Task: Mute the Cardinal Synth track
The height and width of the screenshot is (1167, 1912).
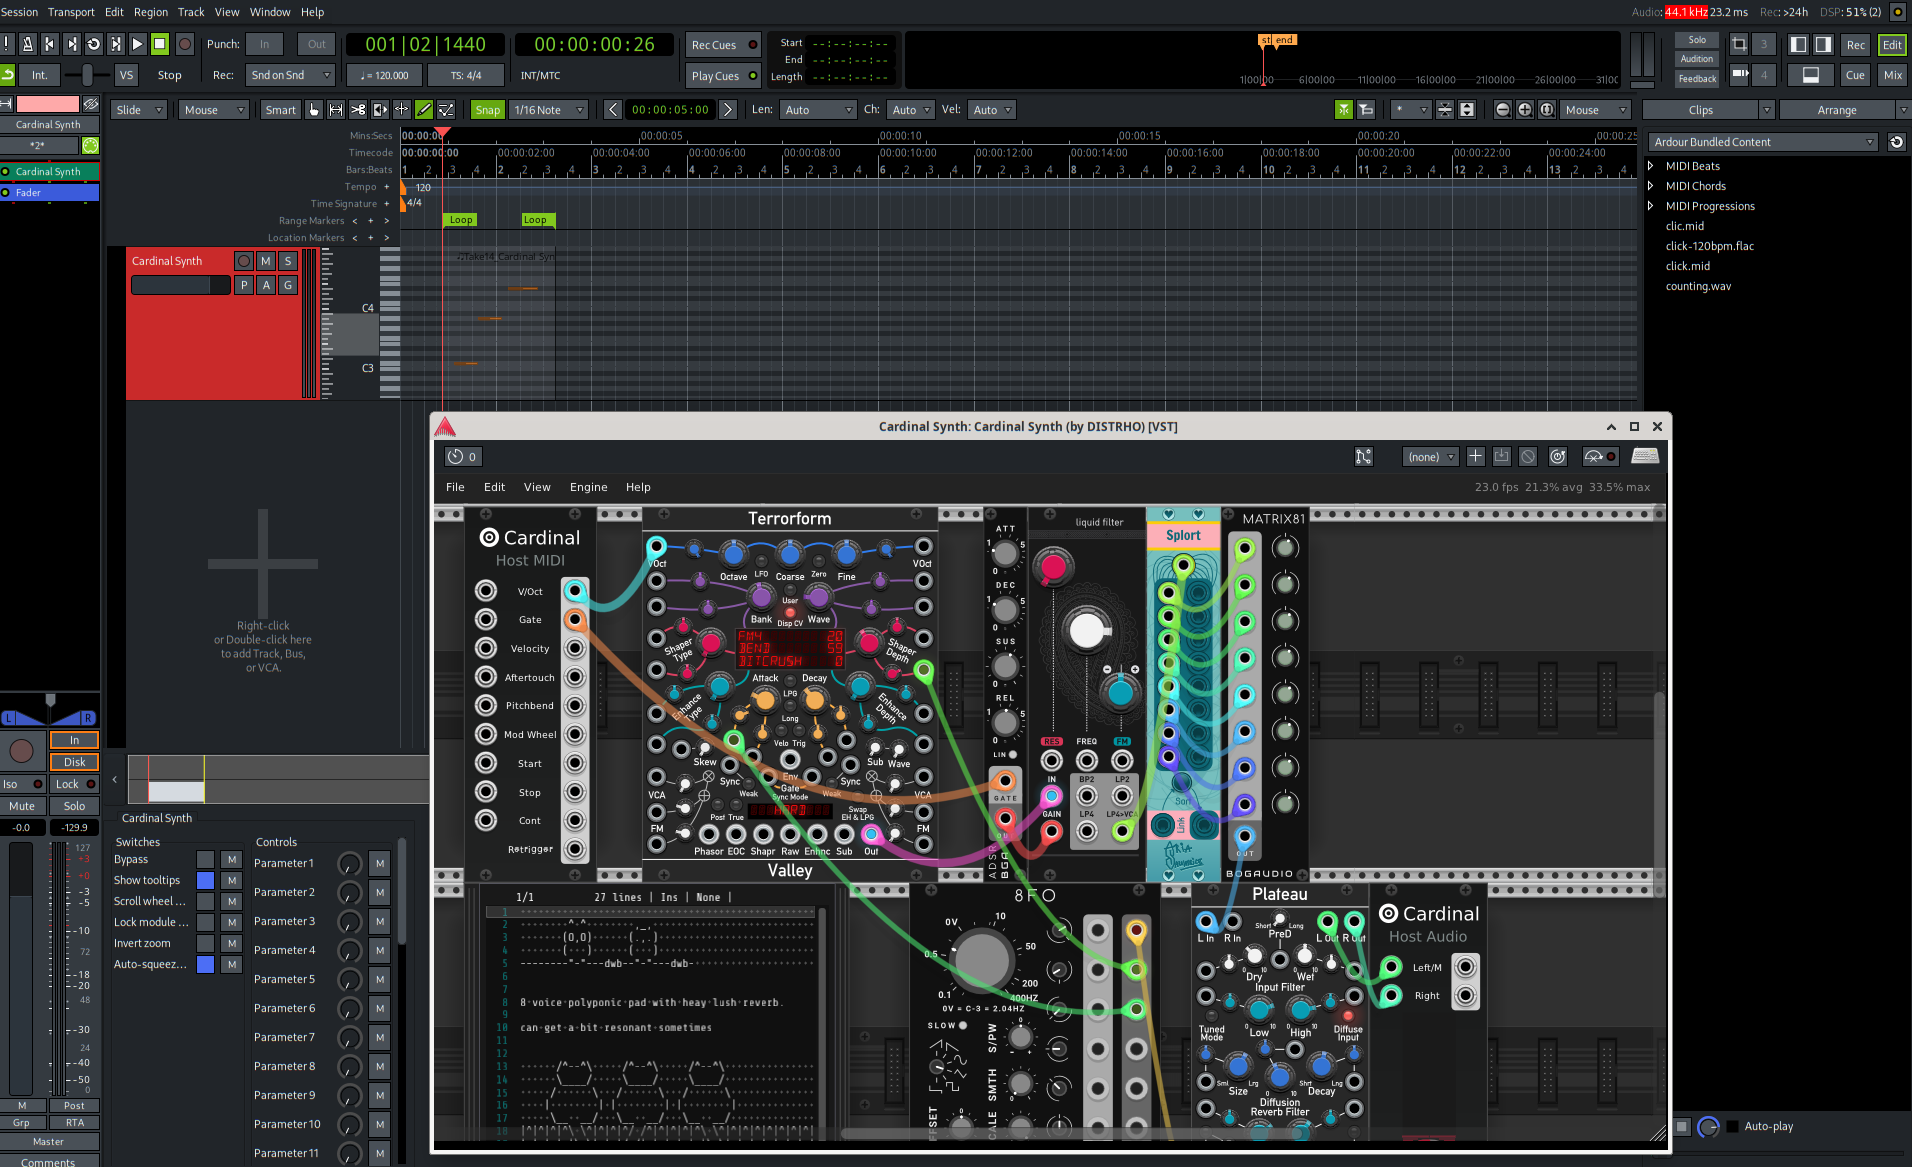Action: click(265, 261)
